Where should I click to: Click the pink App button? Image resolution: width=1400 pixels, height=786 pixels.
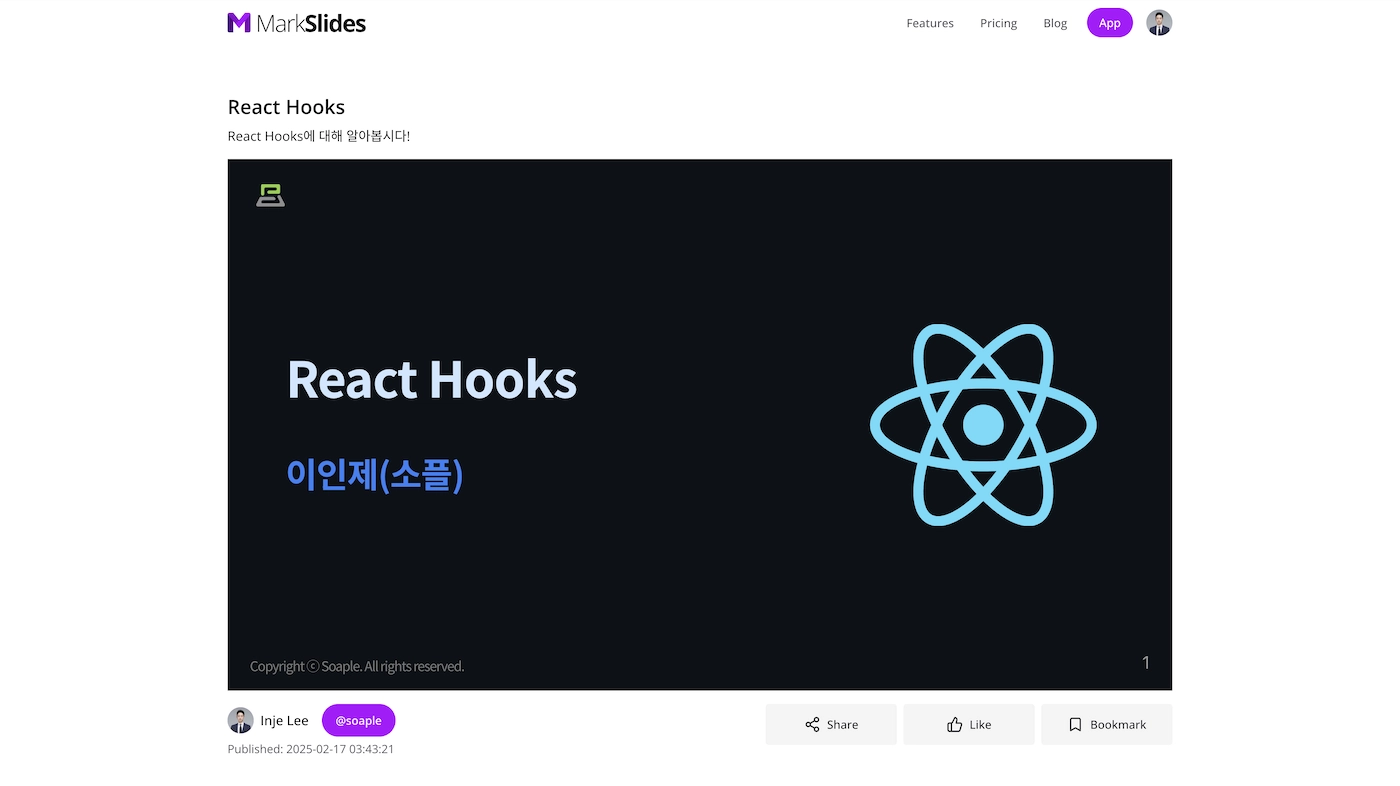1110,22
